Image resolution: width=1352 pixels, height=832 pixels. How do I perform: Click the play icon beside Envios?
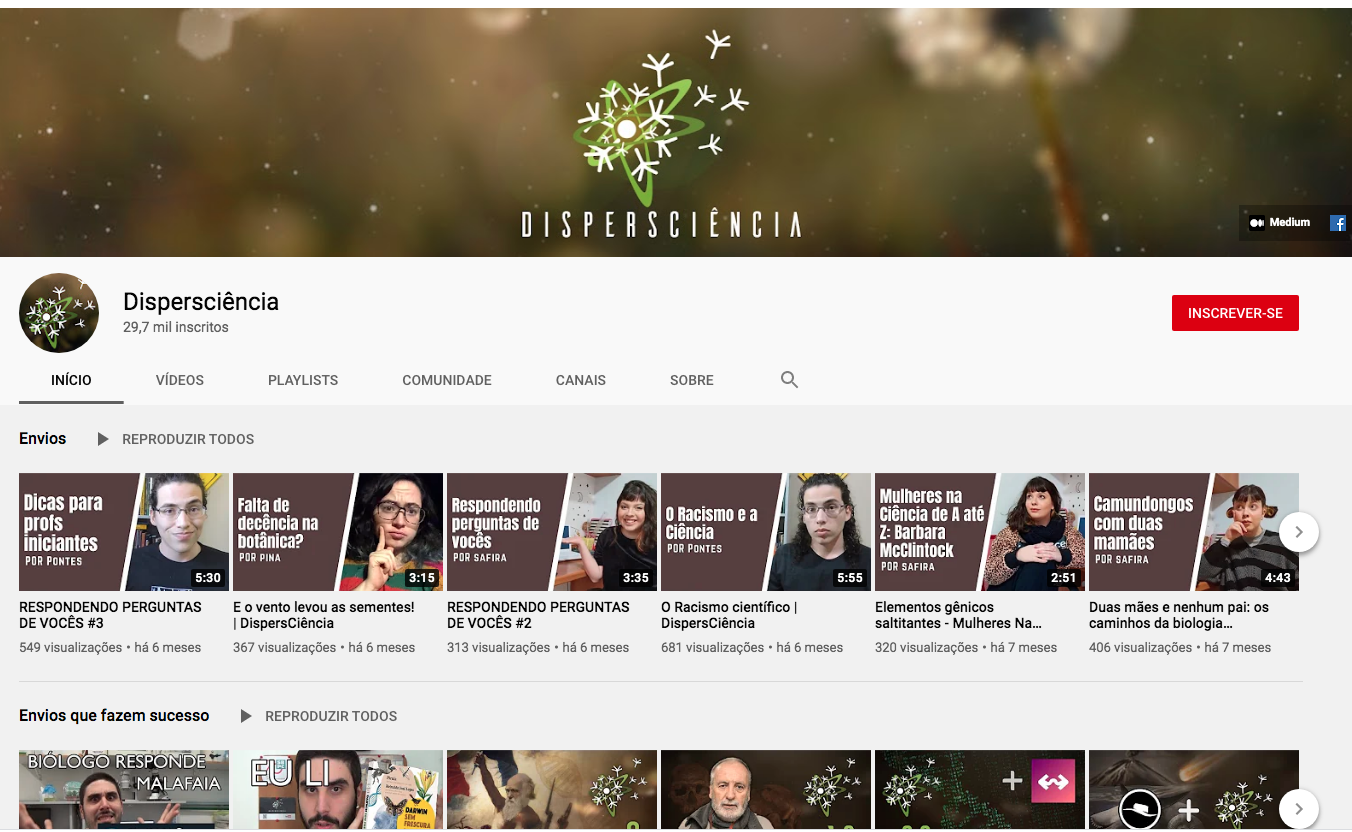coord(103,439)
